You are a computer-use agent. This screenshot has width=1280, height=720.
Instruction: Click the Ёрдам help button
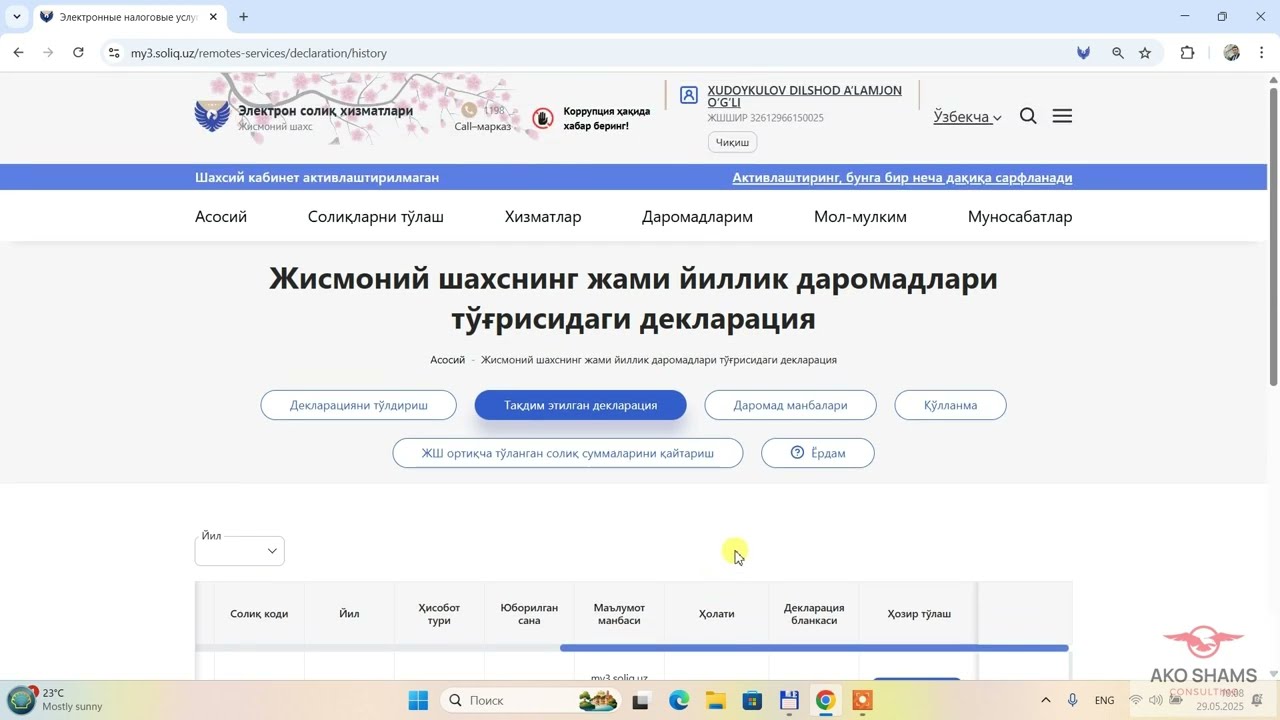coord(818,453)
